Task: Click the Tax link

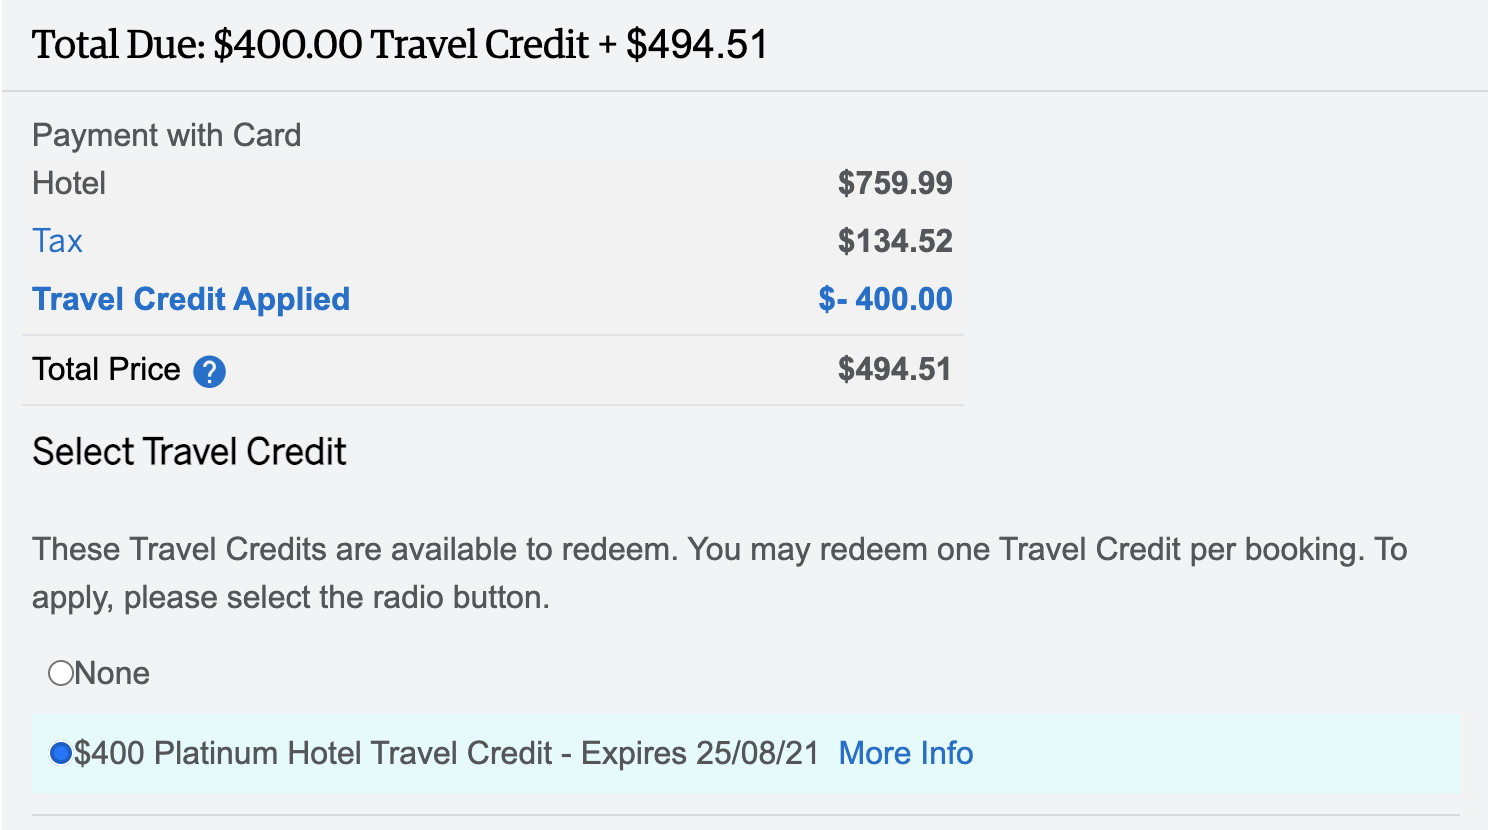Action: click(x=57, y=241)
